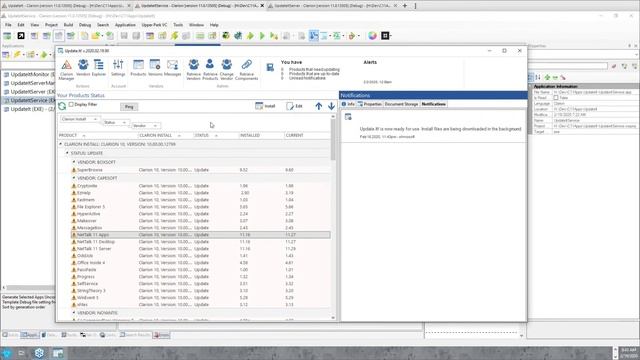The image size is (640, 360).
Task: Click the green plus icon in Properties panel
Action: [547, 77]
